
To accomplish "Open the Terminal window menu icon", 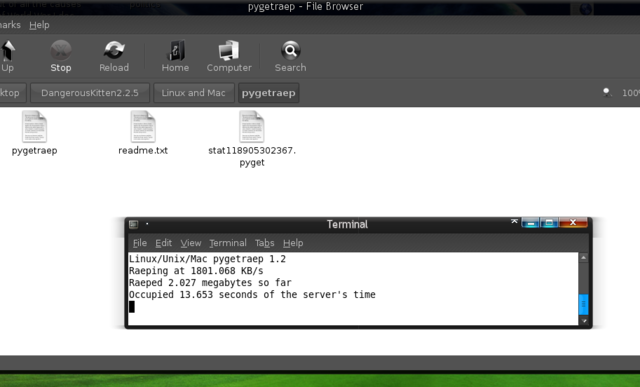I will point(133,224).
